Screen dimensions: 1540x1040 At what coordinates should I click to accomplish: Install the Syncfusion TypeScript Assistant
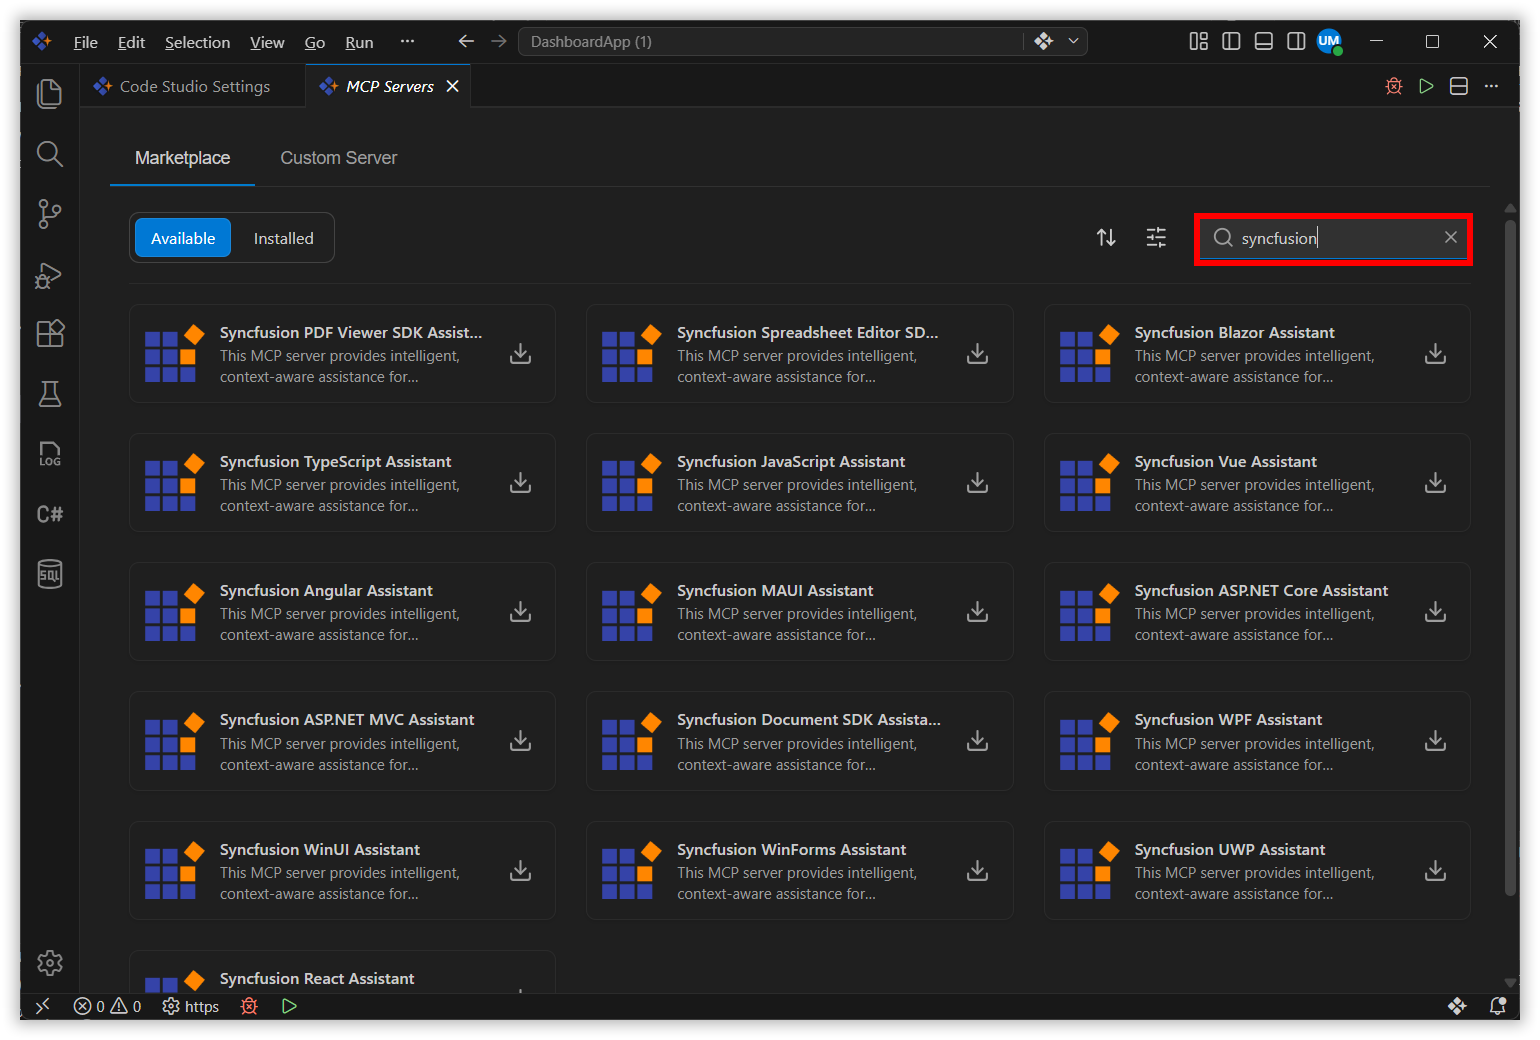click(x=521, y=483)
